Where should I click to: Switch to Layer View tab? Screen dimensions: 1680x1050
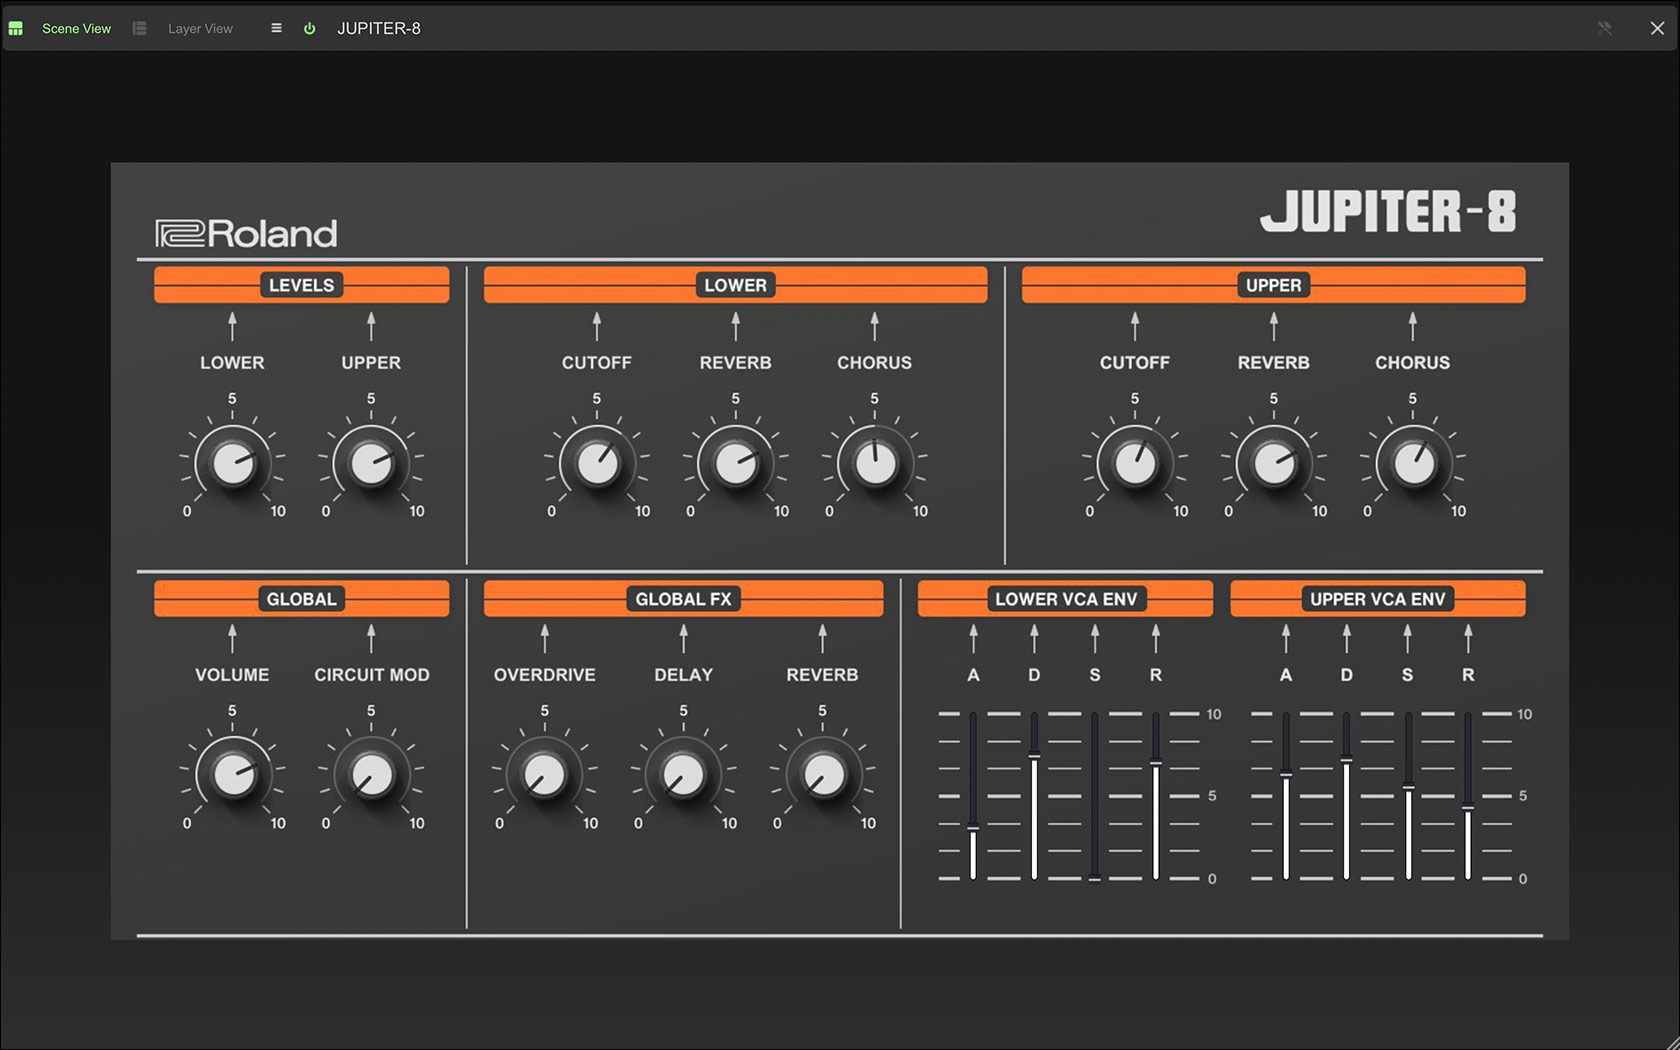pyautogui.click(x=200, y=28)
